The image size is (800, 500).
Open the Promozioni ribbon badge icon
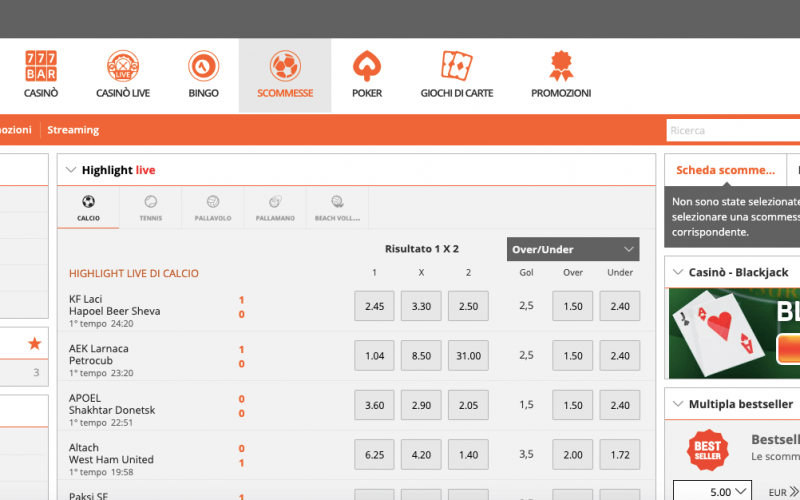(x=561, y=66)
